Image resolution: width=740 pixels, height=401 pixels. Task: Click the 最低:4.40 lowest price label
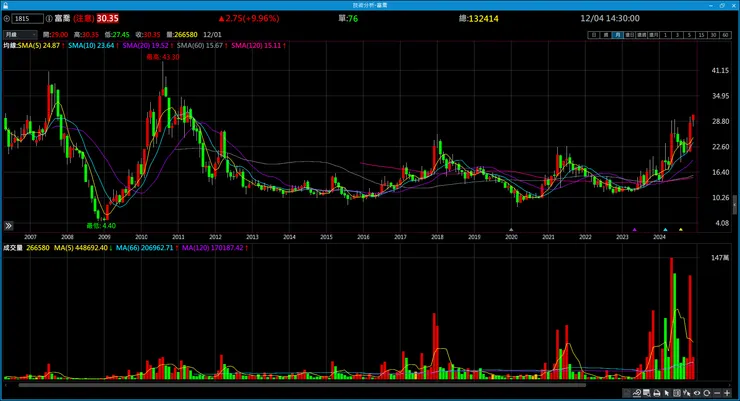click(x=101, y=226)
